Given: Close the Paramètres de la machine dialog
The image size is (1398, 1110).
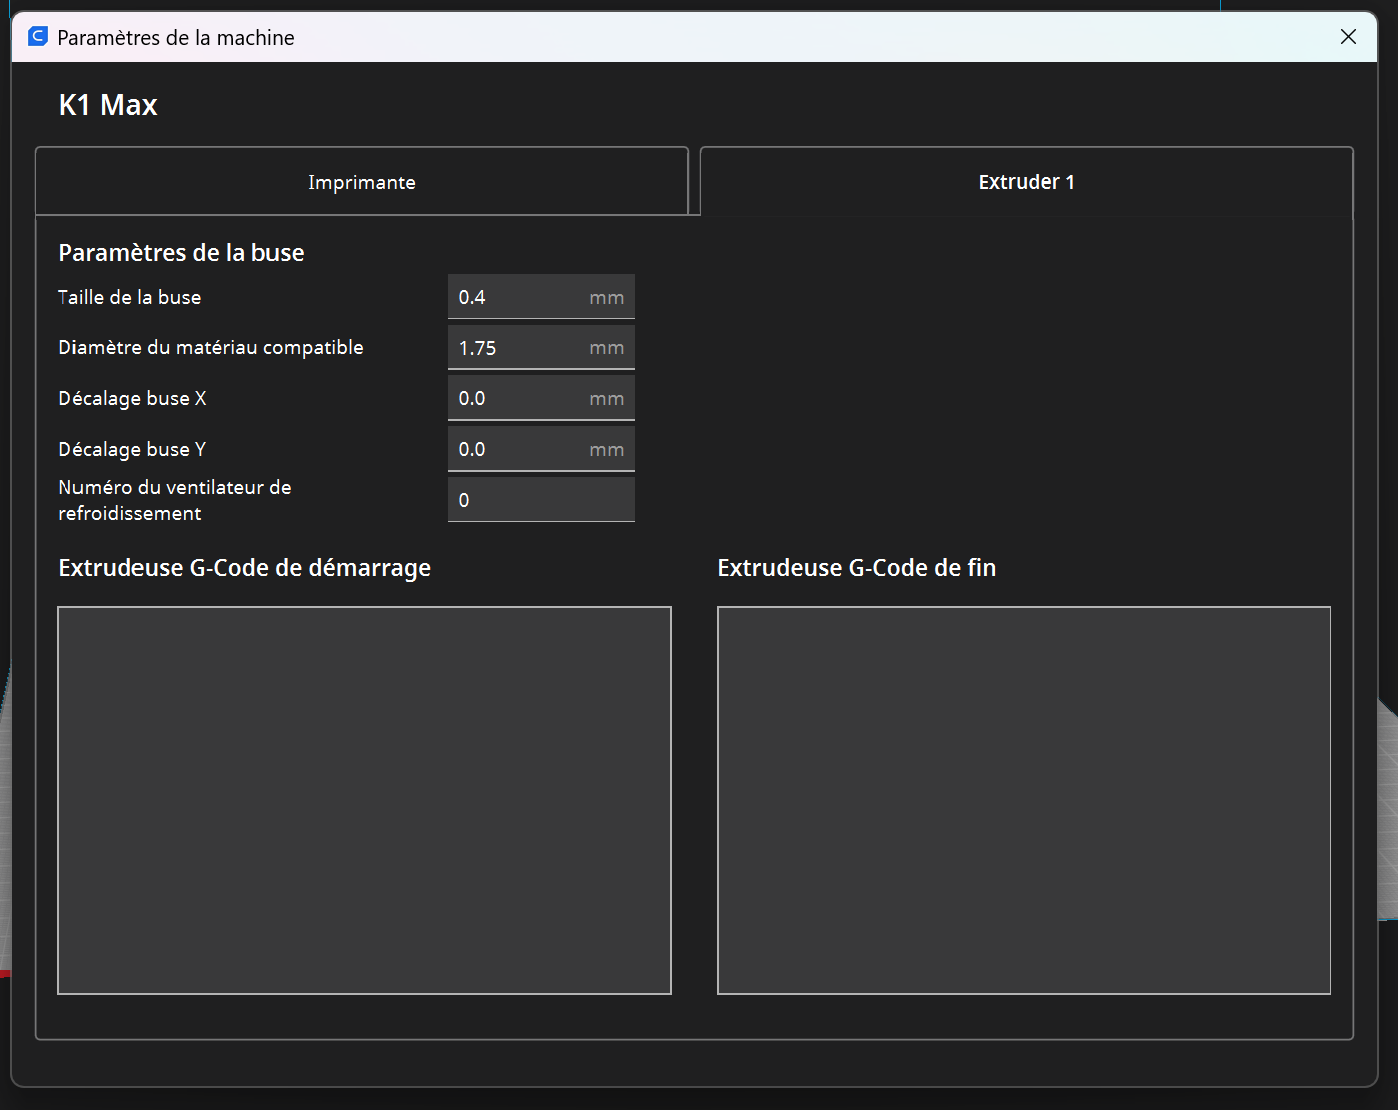Looking at the screenshot, I should click(1348, 37).
